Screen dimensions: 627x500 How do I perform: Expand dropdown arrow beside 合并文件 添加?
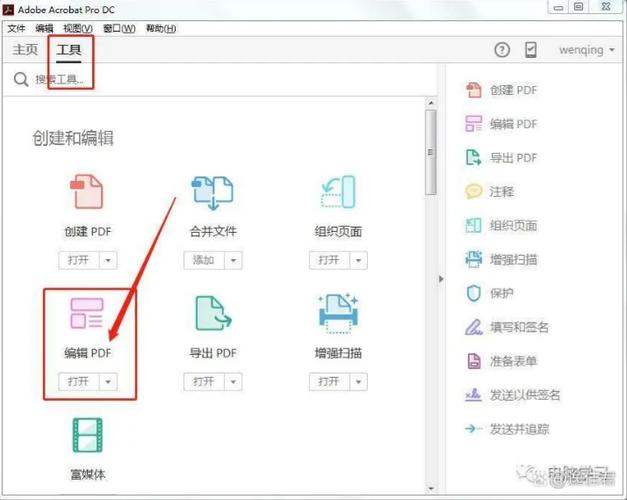tap(234, 260)
